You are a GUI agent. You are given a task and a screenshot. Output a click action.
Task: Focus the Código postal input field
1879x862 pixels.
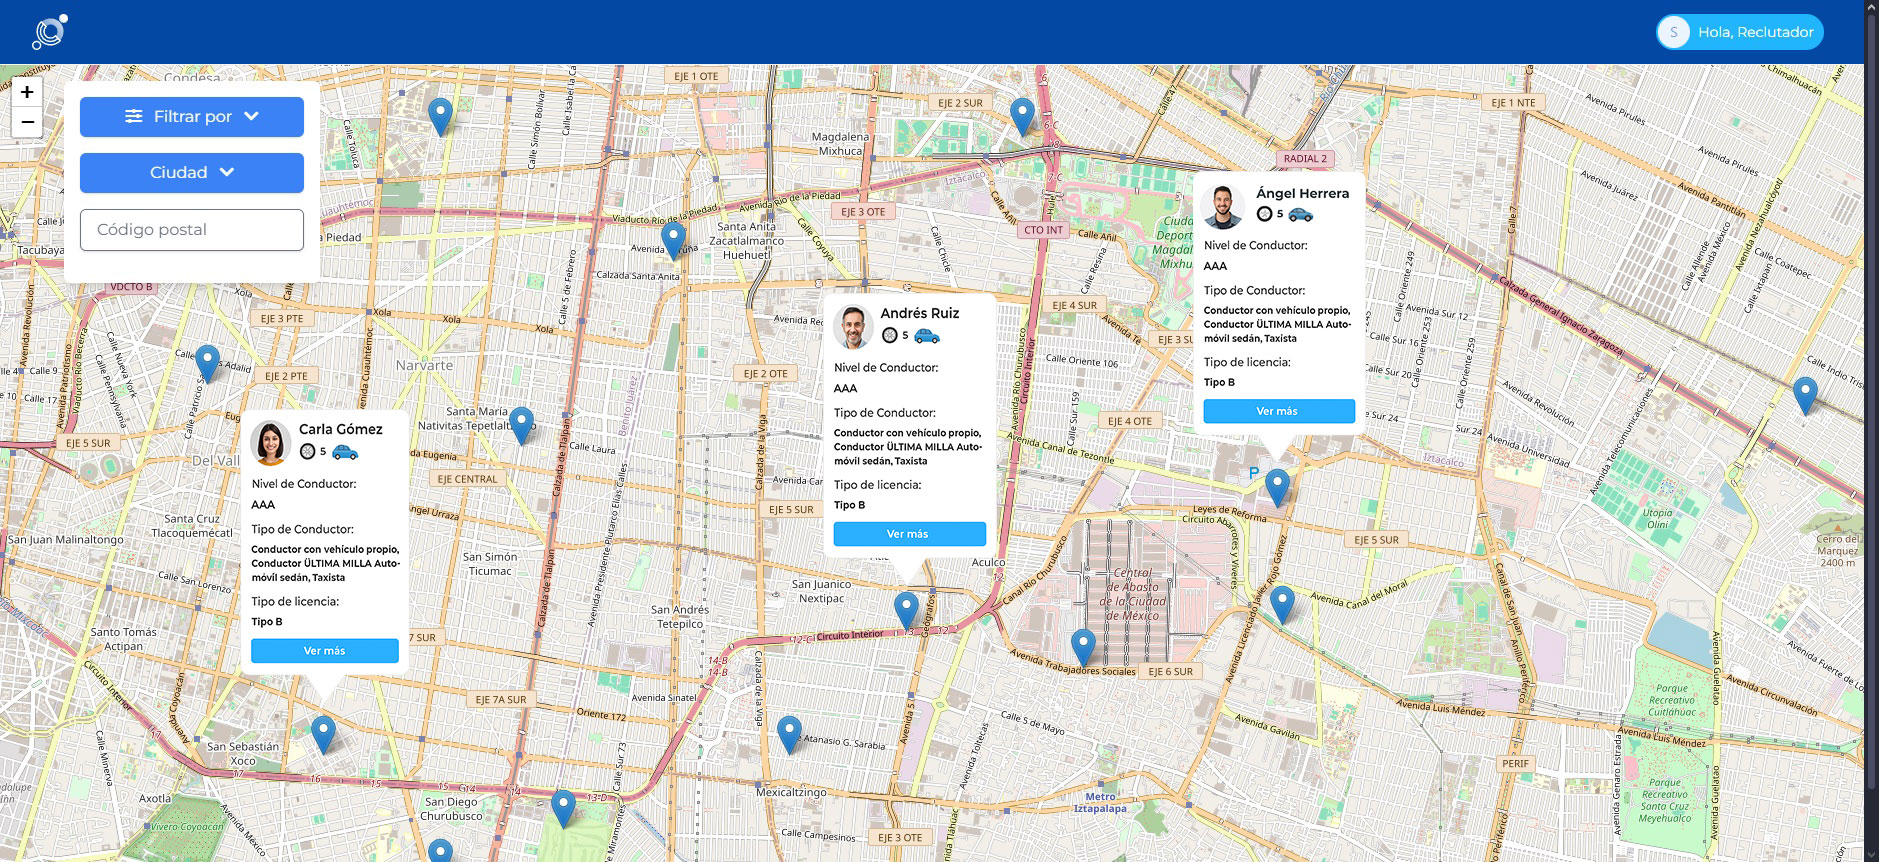click(192, 230)
